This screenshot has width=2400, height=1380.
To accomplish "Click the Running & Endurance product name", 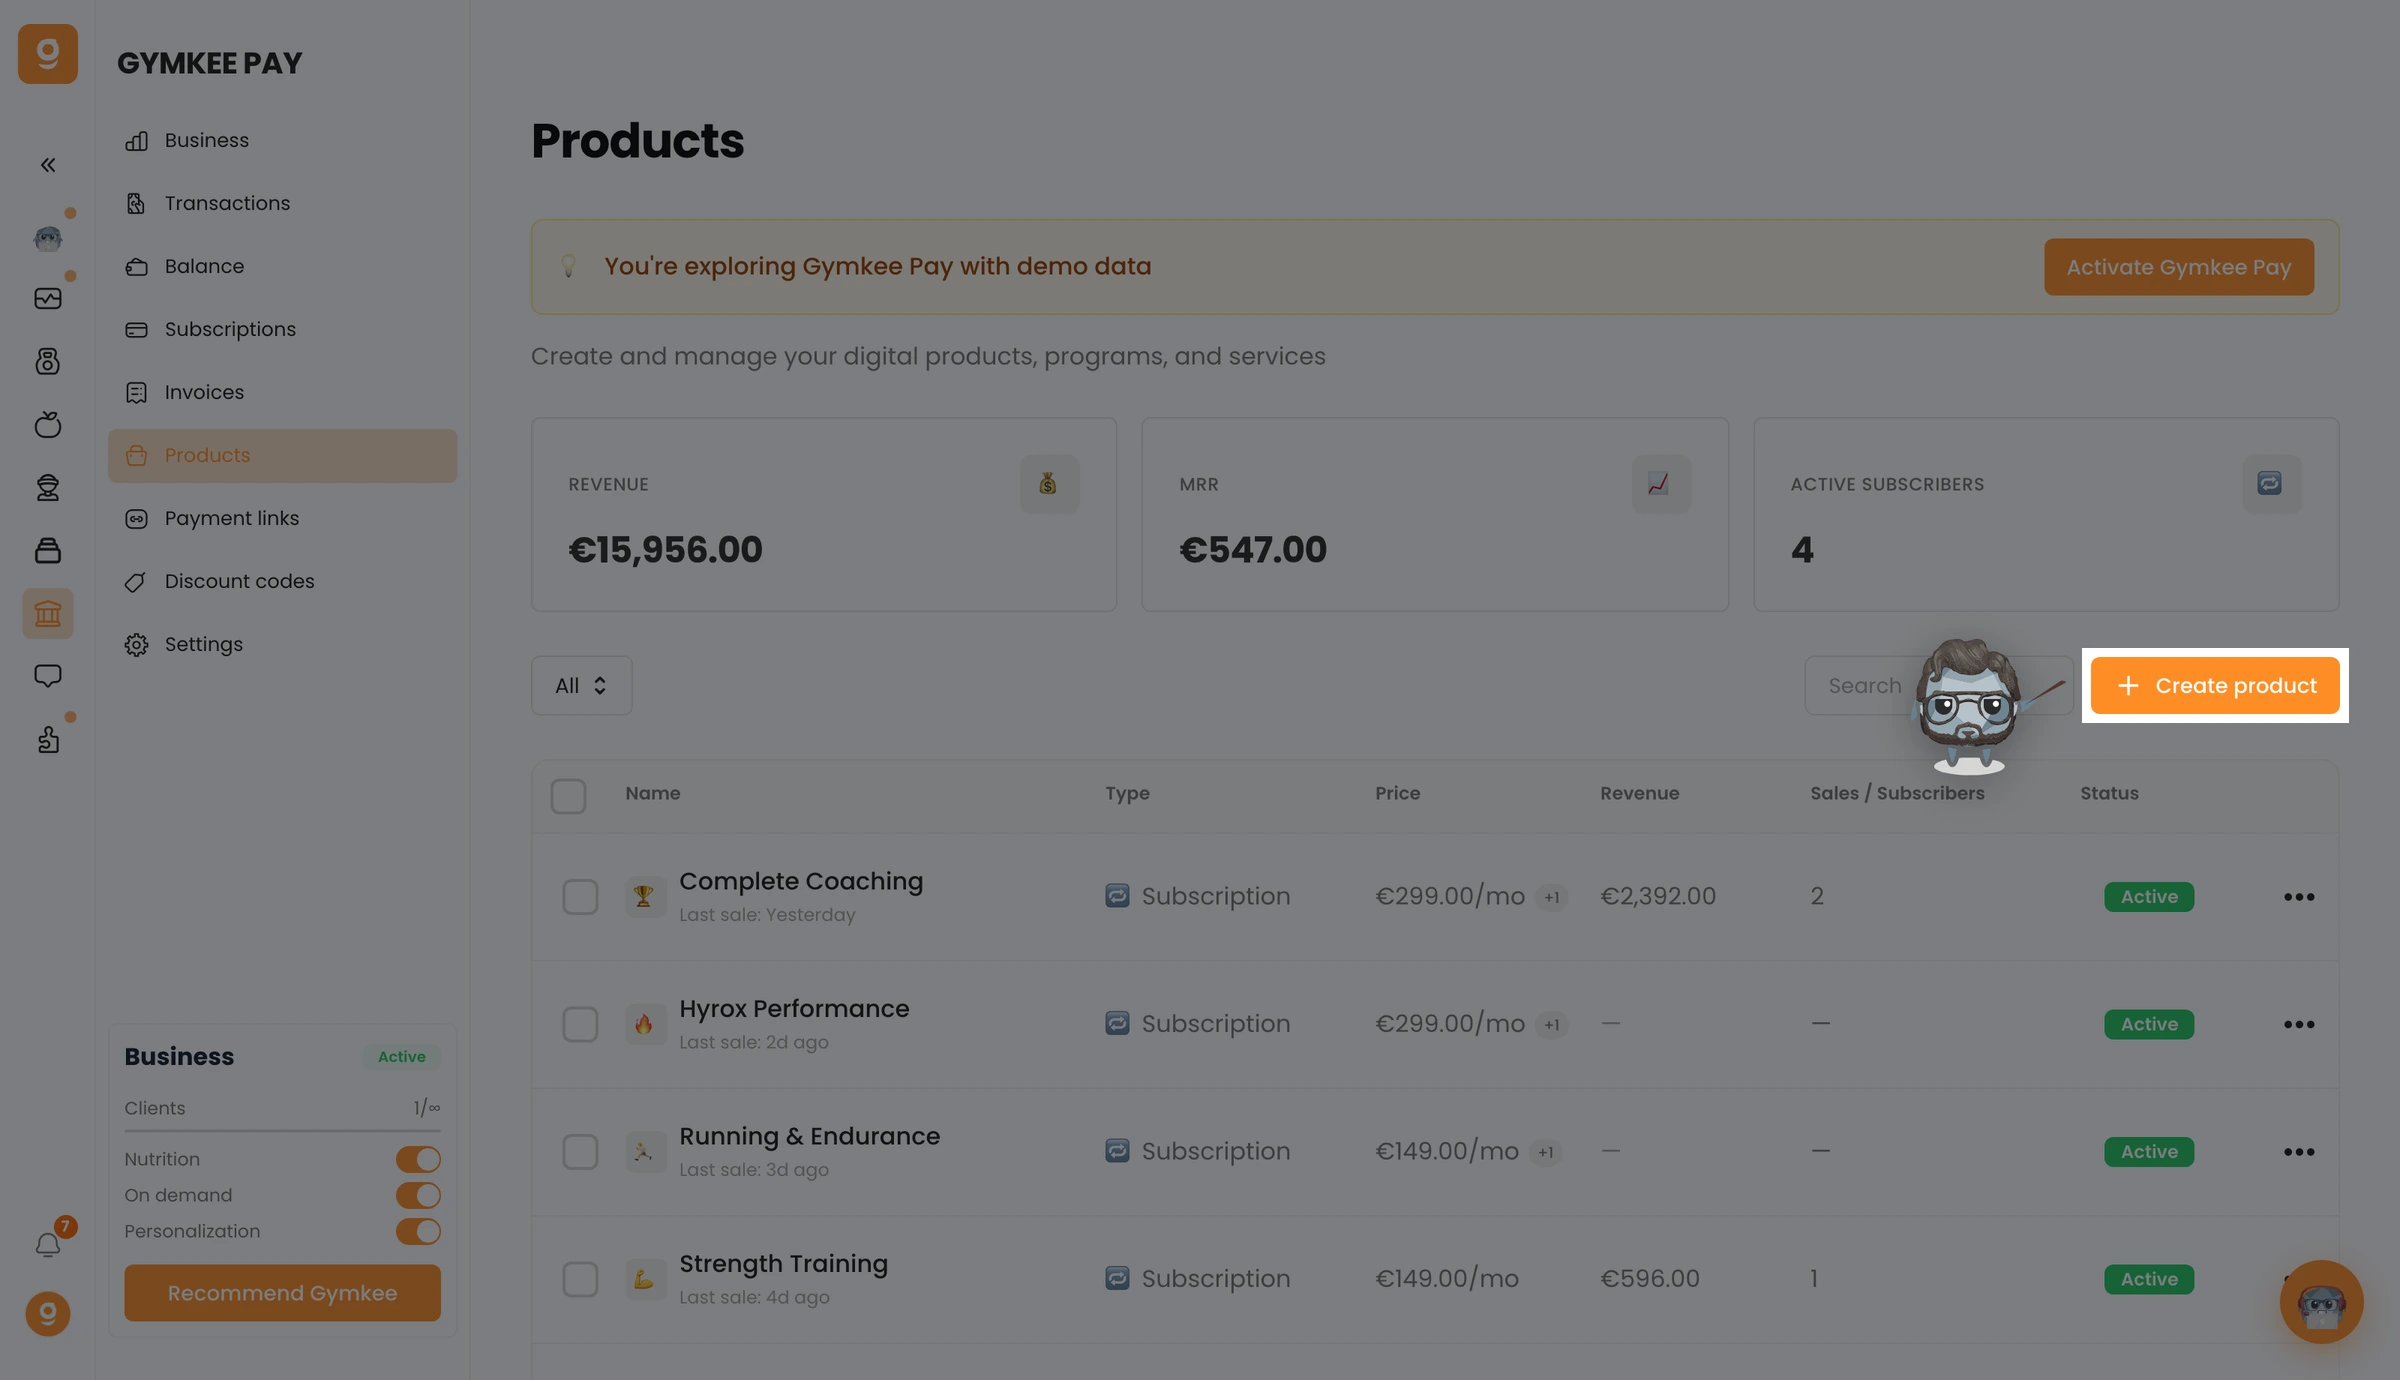I will [809, 1136].
